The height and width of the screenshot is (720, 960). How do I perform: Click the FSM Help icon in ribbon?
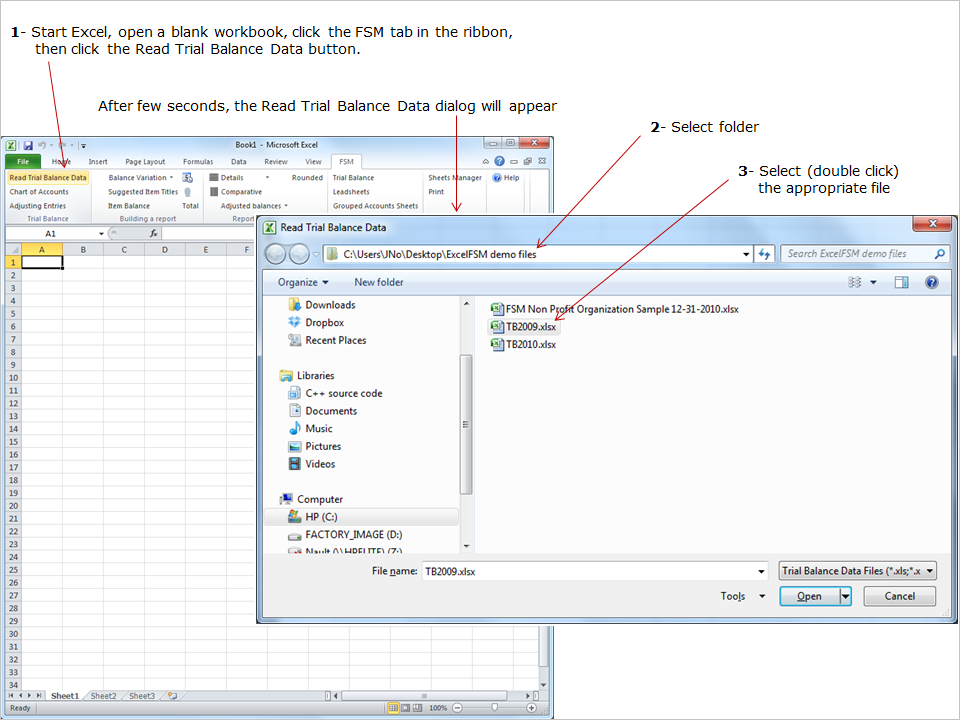497,178
